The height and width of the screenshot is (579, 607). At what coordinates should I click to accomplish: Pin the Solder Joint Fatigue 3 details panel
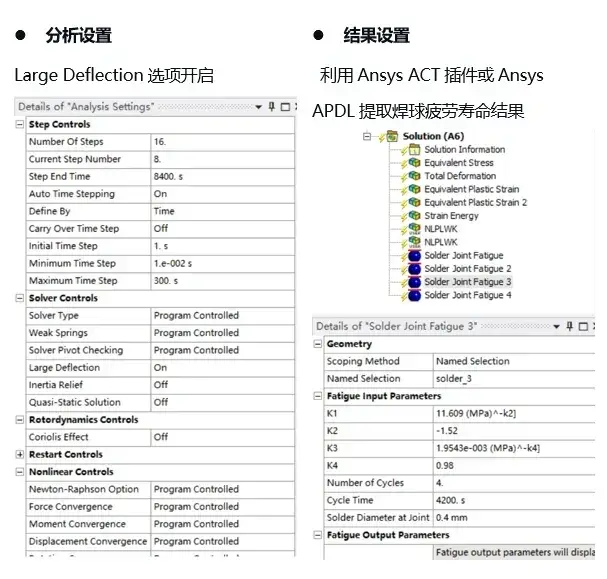(569, 326)
